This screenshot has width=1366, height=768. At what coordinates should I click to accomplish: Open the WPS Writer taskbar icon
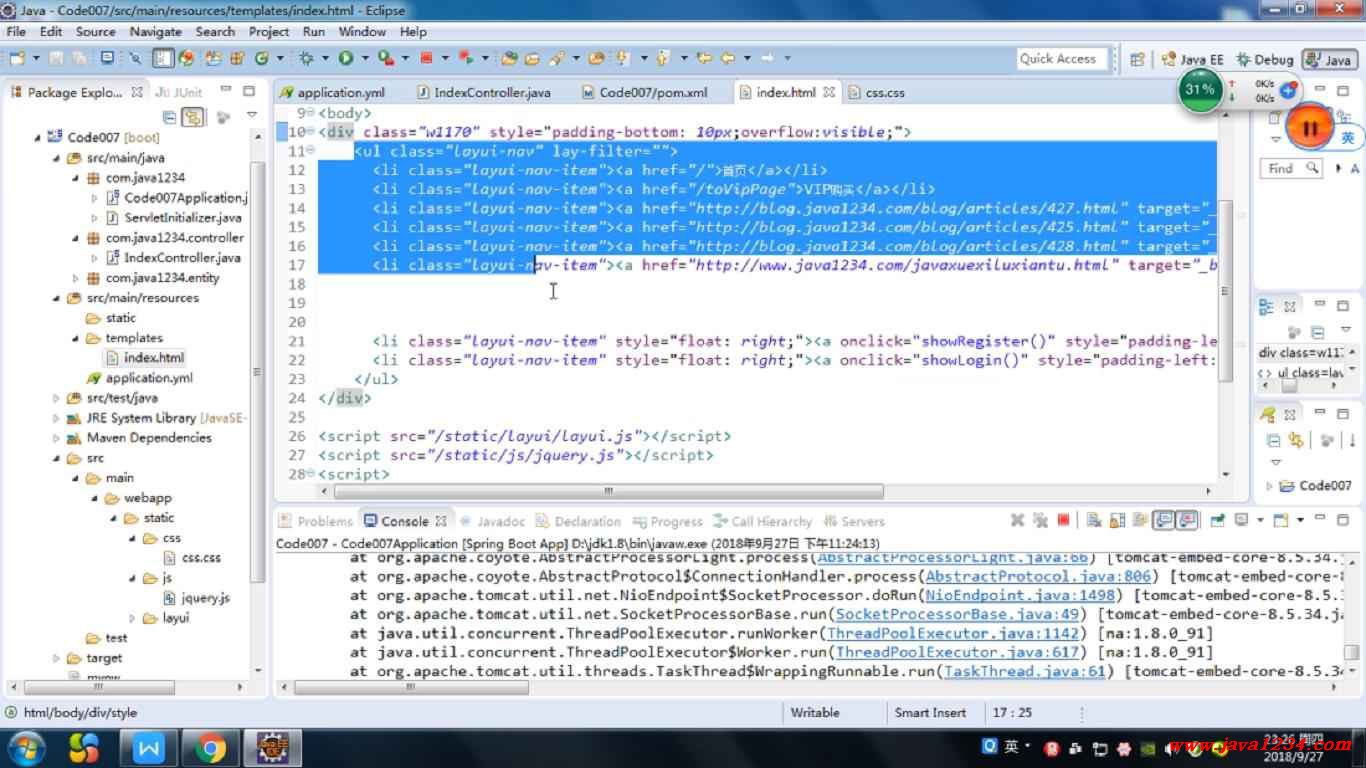pos(149,747)
